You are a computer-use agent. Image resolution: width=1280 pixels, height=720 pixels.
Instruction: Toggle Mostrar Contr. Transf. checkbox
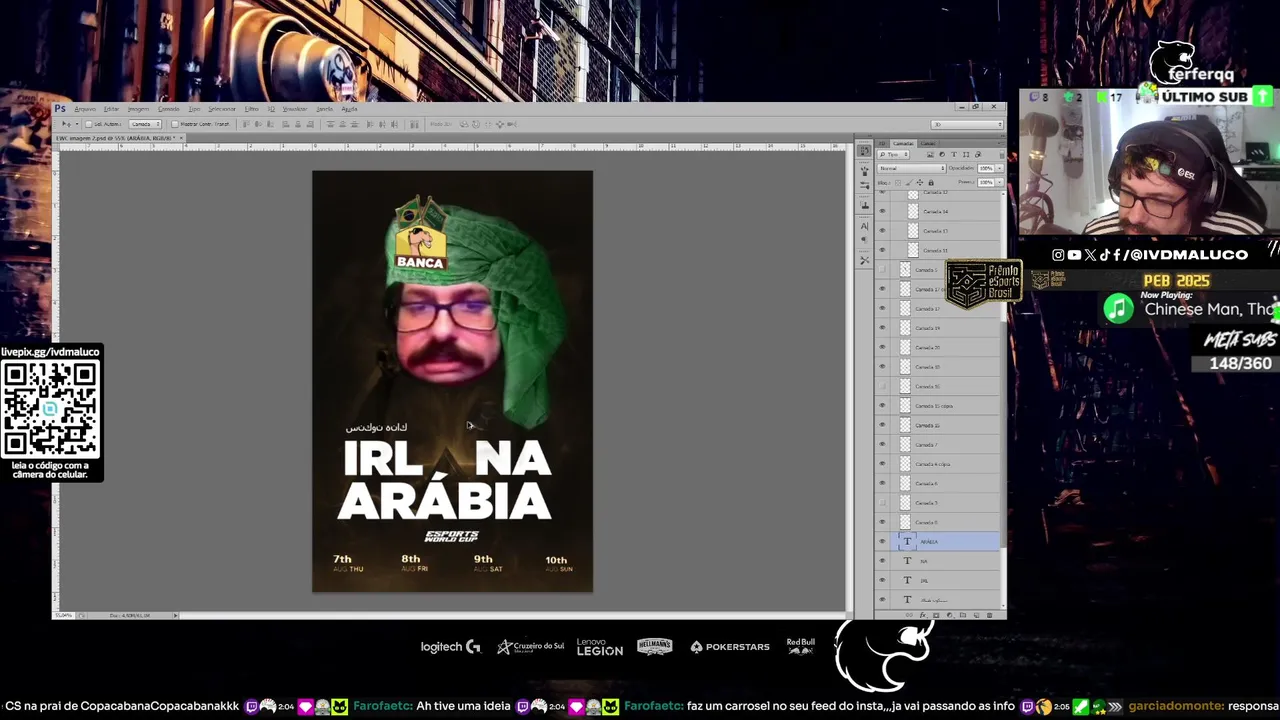[175, 124]
